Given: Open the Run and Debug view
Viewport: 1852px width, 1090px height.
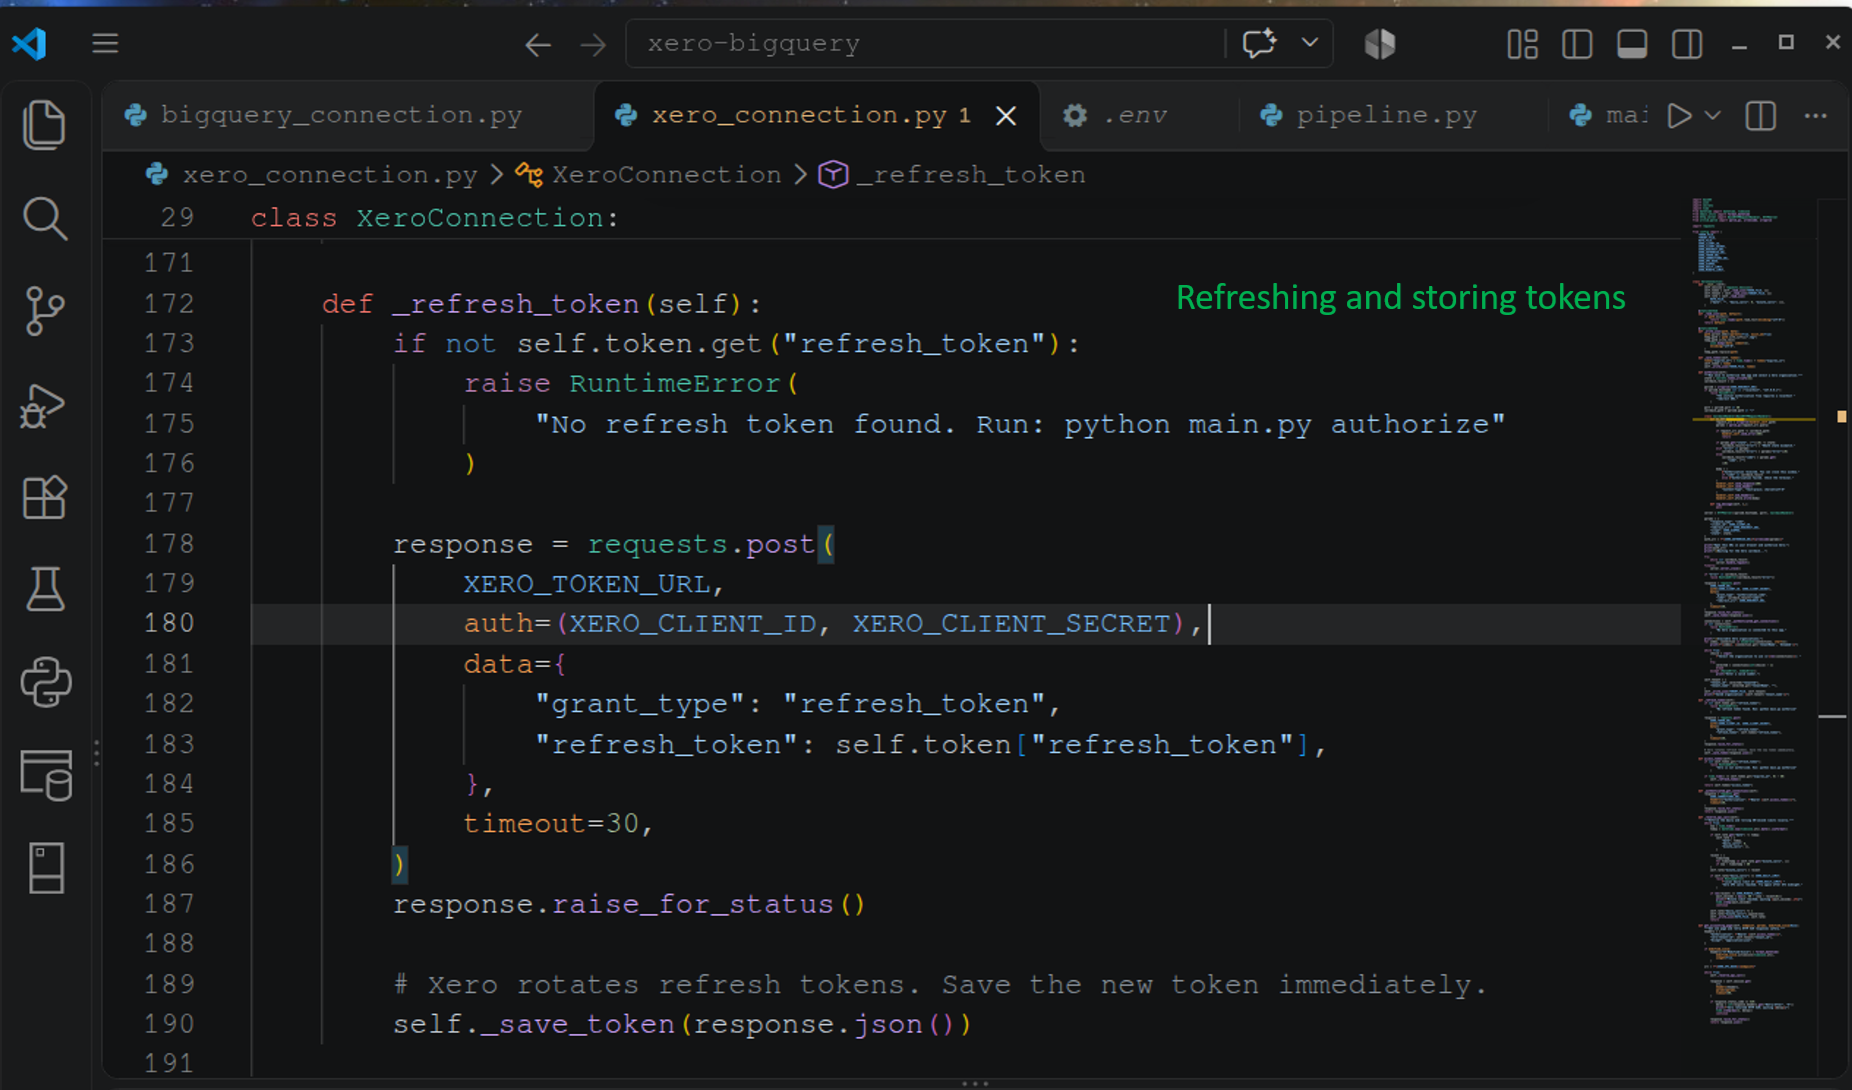Looking at the screenshot, I should 44,405.
